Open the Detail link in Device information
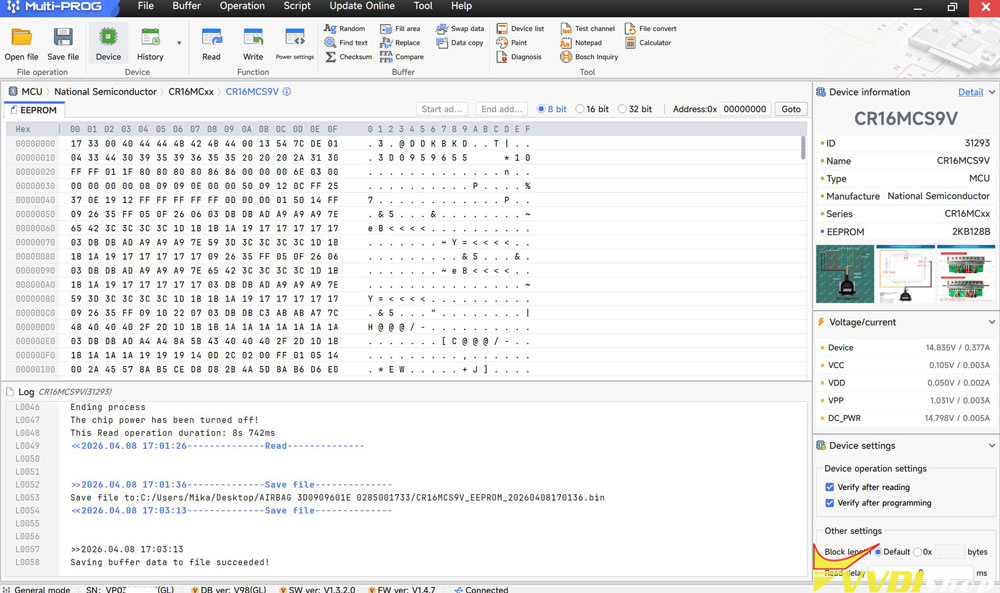Image resolution: width=1000 pixels, height=593 pixels. coord(970,92)
